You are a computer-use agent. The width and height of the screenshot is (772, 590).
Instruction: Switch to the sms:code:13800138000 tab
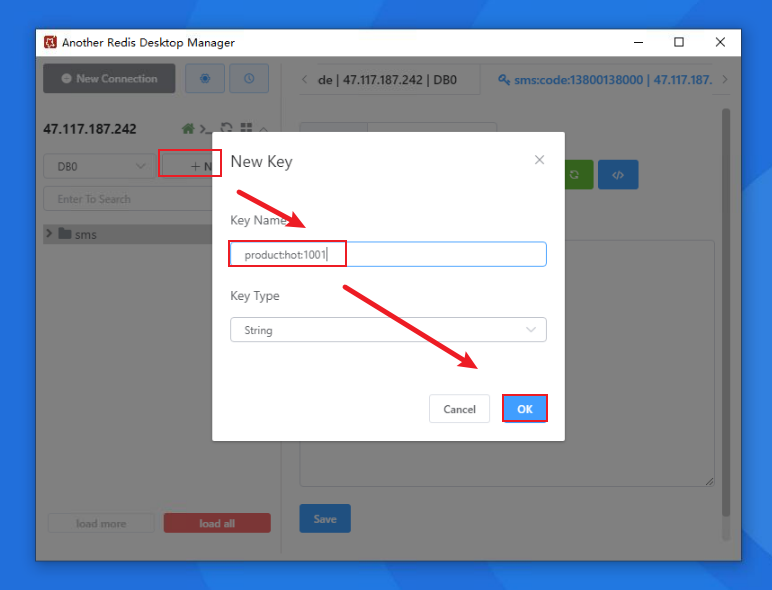click(605, 80)
